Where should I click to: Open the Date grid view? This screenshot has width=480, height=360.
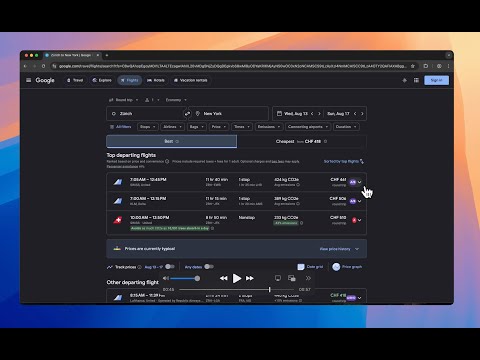310,267
